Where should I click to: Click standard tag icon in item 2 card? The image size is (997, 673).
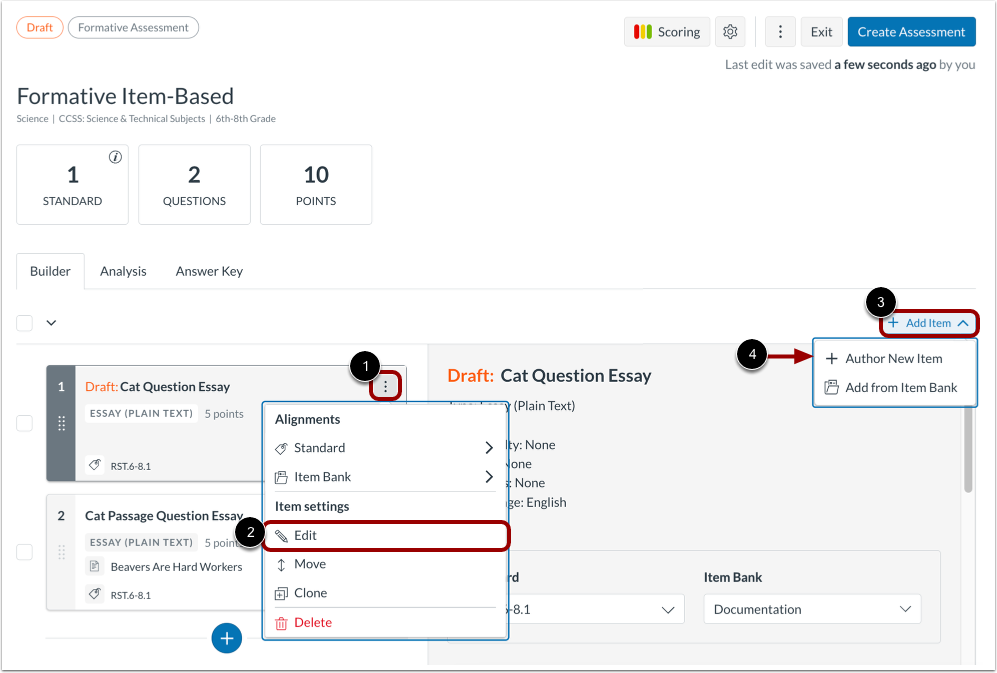click(x=95, y=594)
